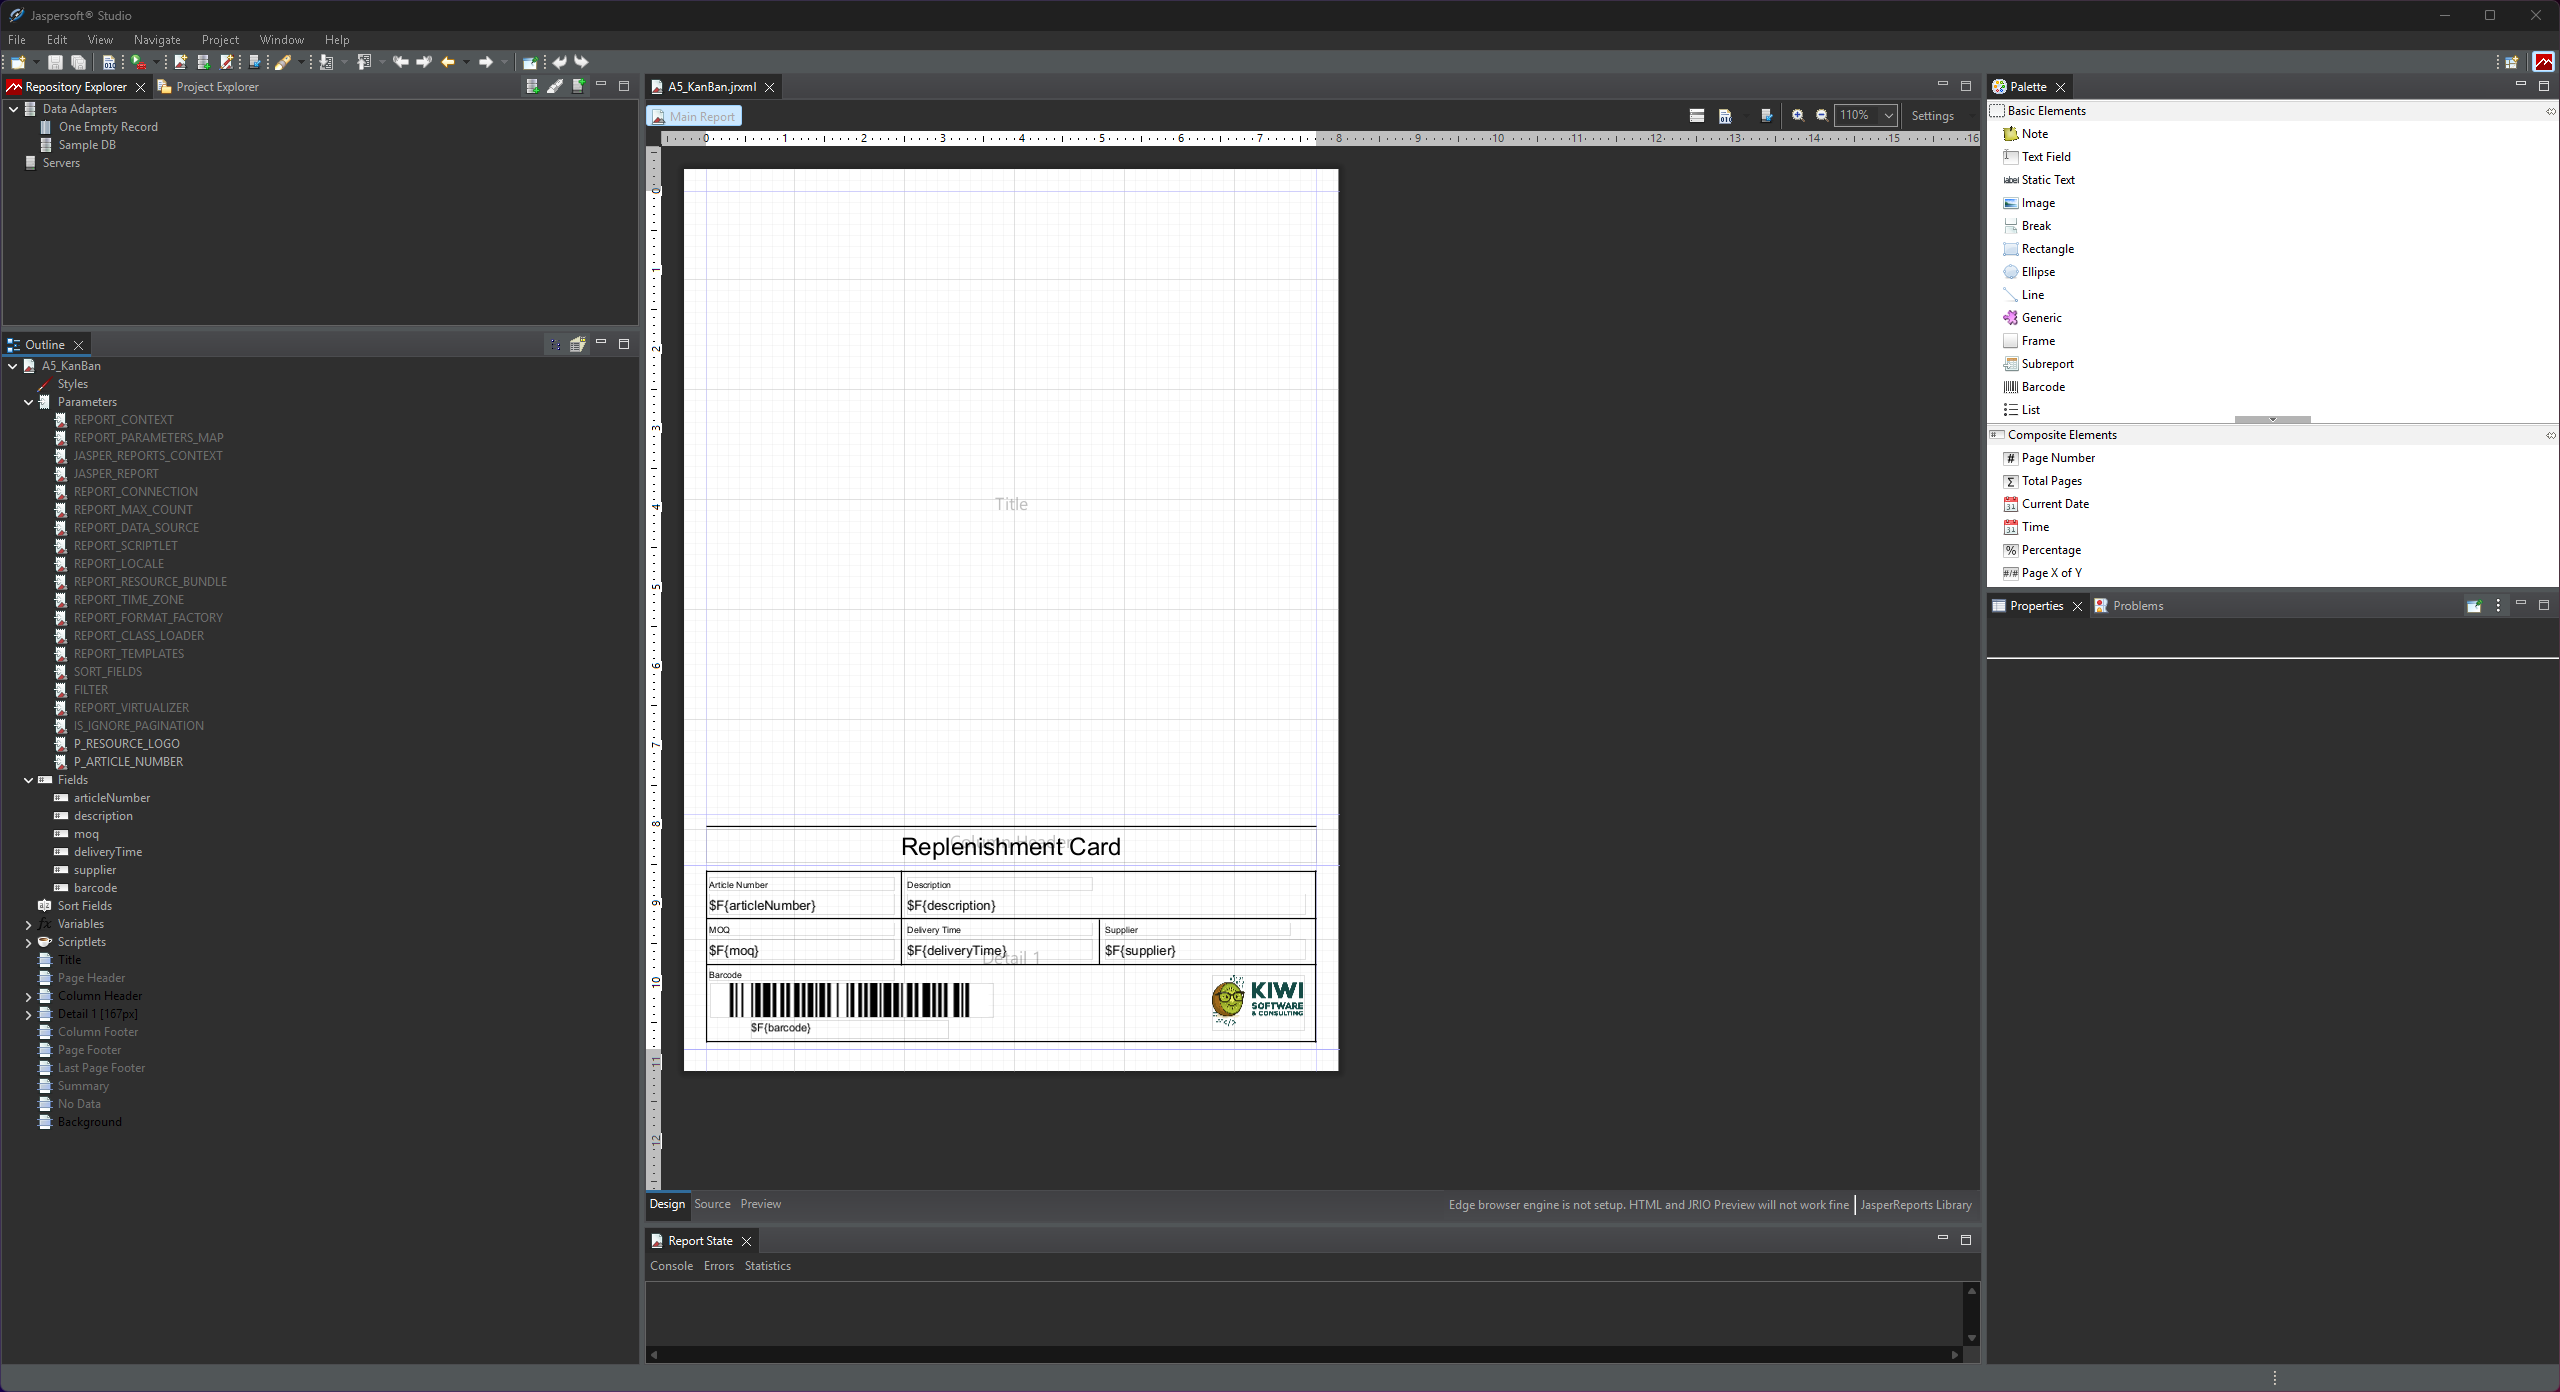
Task: Click the Zoom Out magnifier icon
Action: 1822,116
